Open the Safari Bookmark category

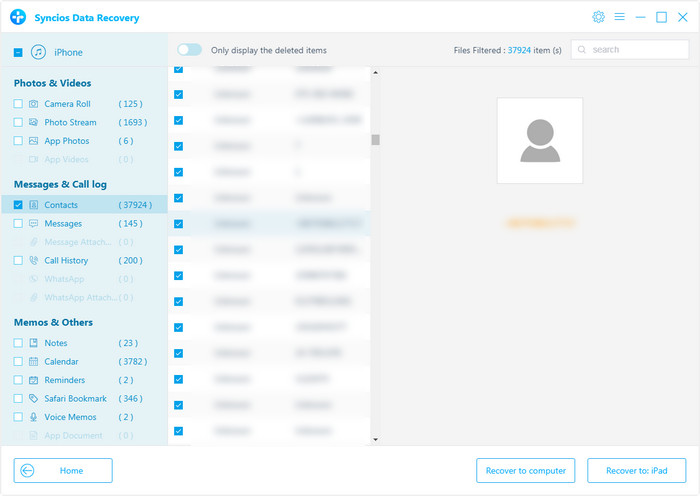[x=75, y=399]
